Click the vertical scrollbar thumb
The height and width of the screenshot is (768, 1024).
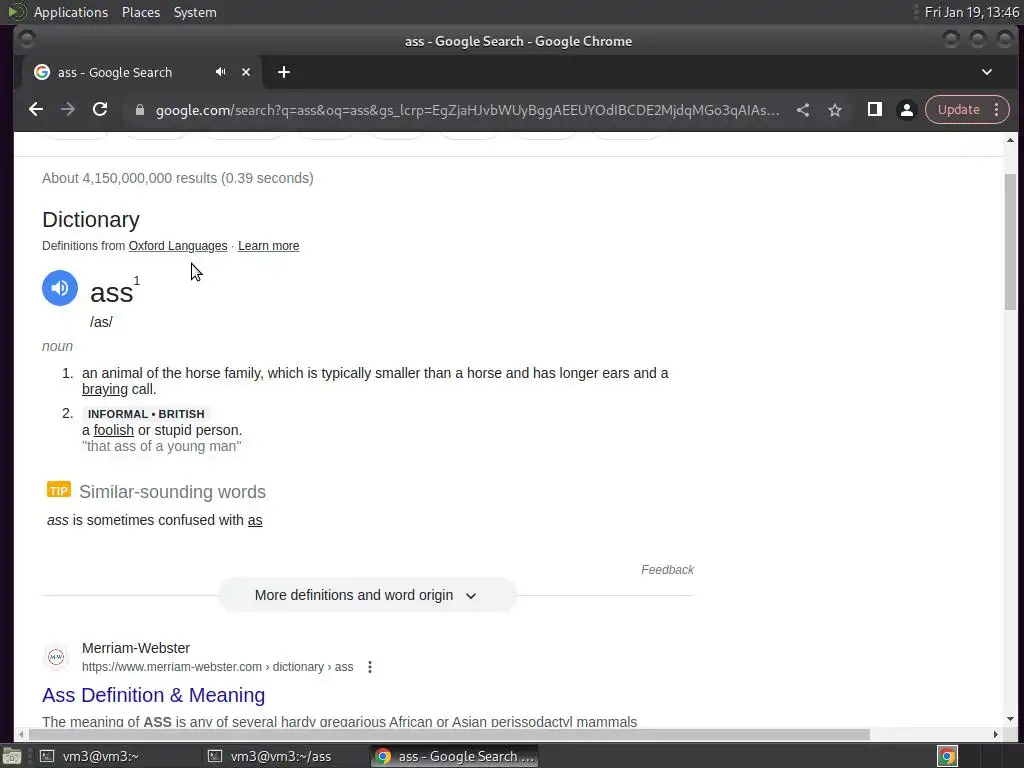[x=1010, y=242]
